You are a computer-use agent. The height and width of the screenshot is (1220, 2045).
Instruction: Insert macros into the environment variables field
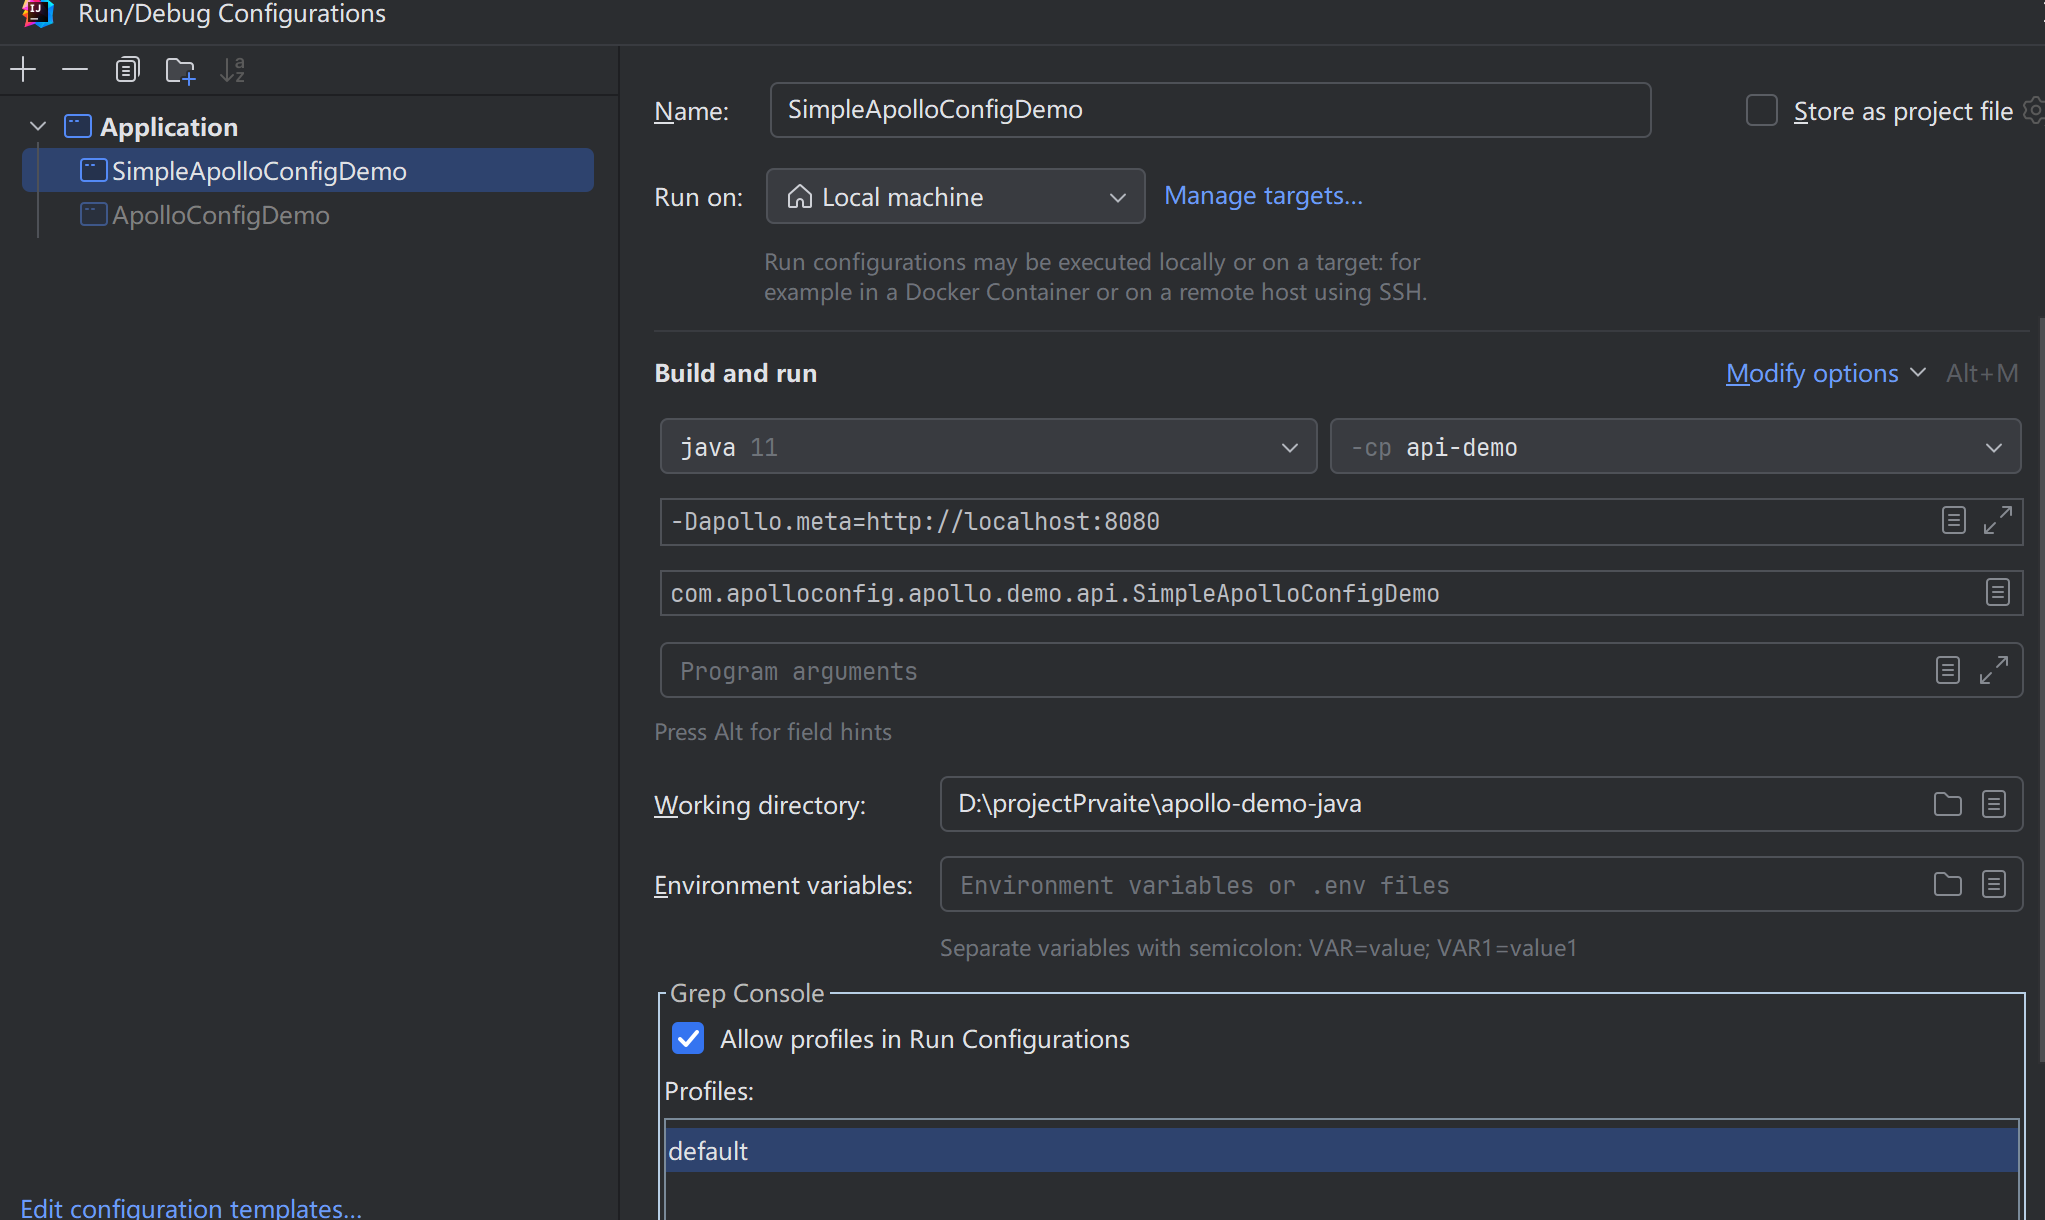pyautogui.click(x=1995, y=884)
